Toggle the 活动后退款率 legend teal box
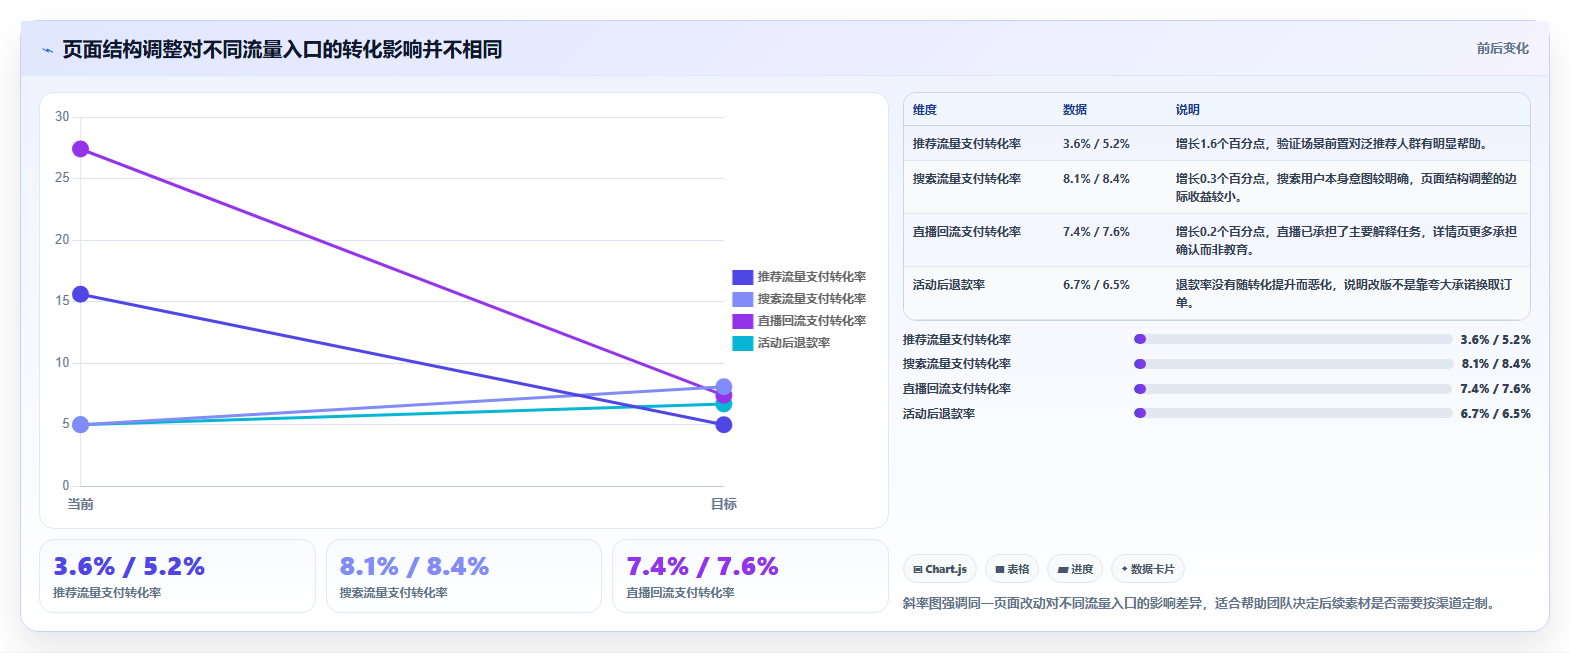 742,343
